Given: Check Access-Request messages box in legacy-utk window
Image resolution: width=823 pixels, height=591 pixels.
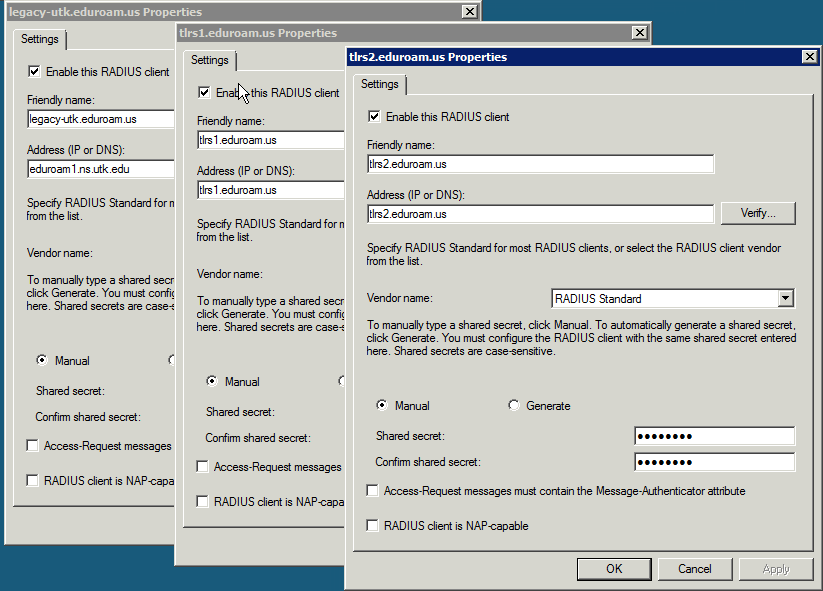Looking at the screenshot, I should [x=33, y=446].
